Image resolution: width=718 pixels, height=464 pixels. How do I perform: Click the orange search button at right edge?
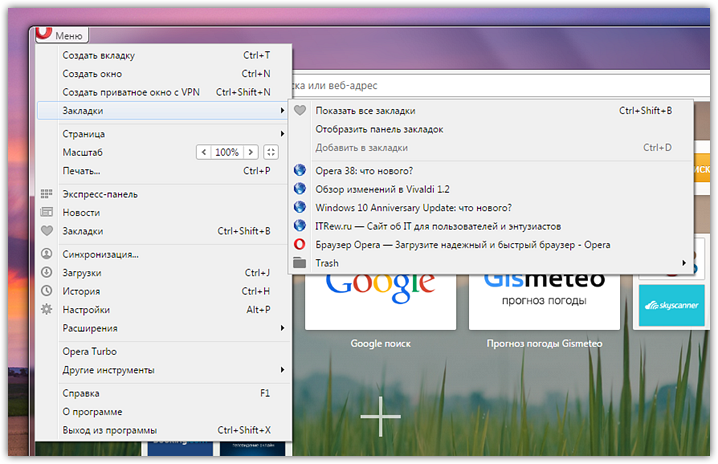pos(702,169)
